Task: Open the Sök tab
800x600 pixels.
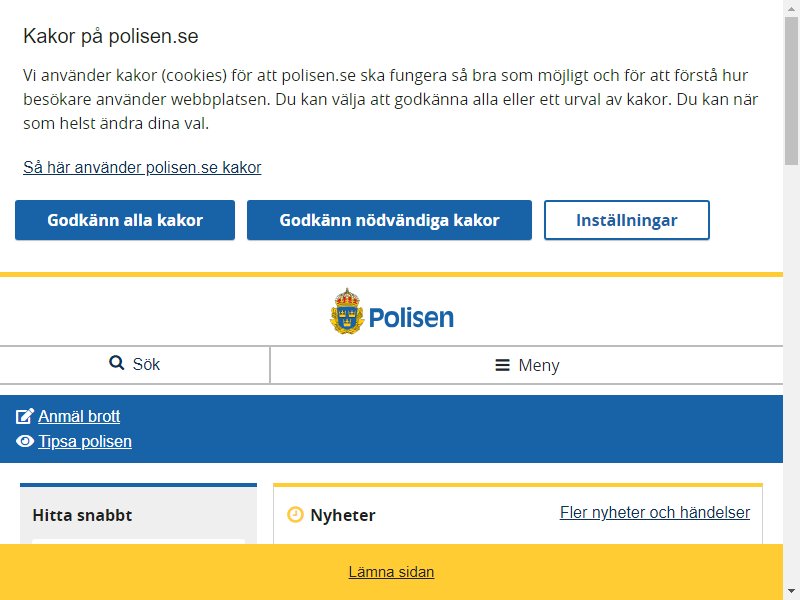Action: [135, 364]
